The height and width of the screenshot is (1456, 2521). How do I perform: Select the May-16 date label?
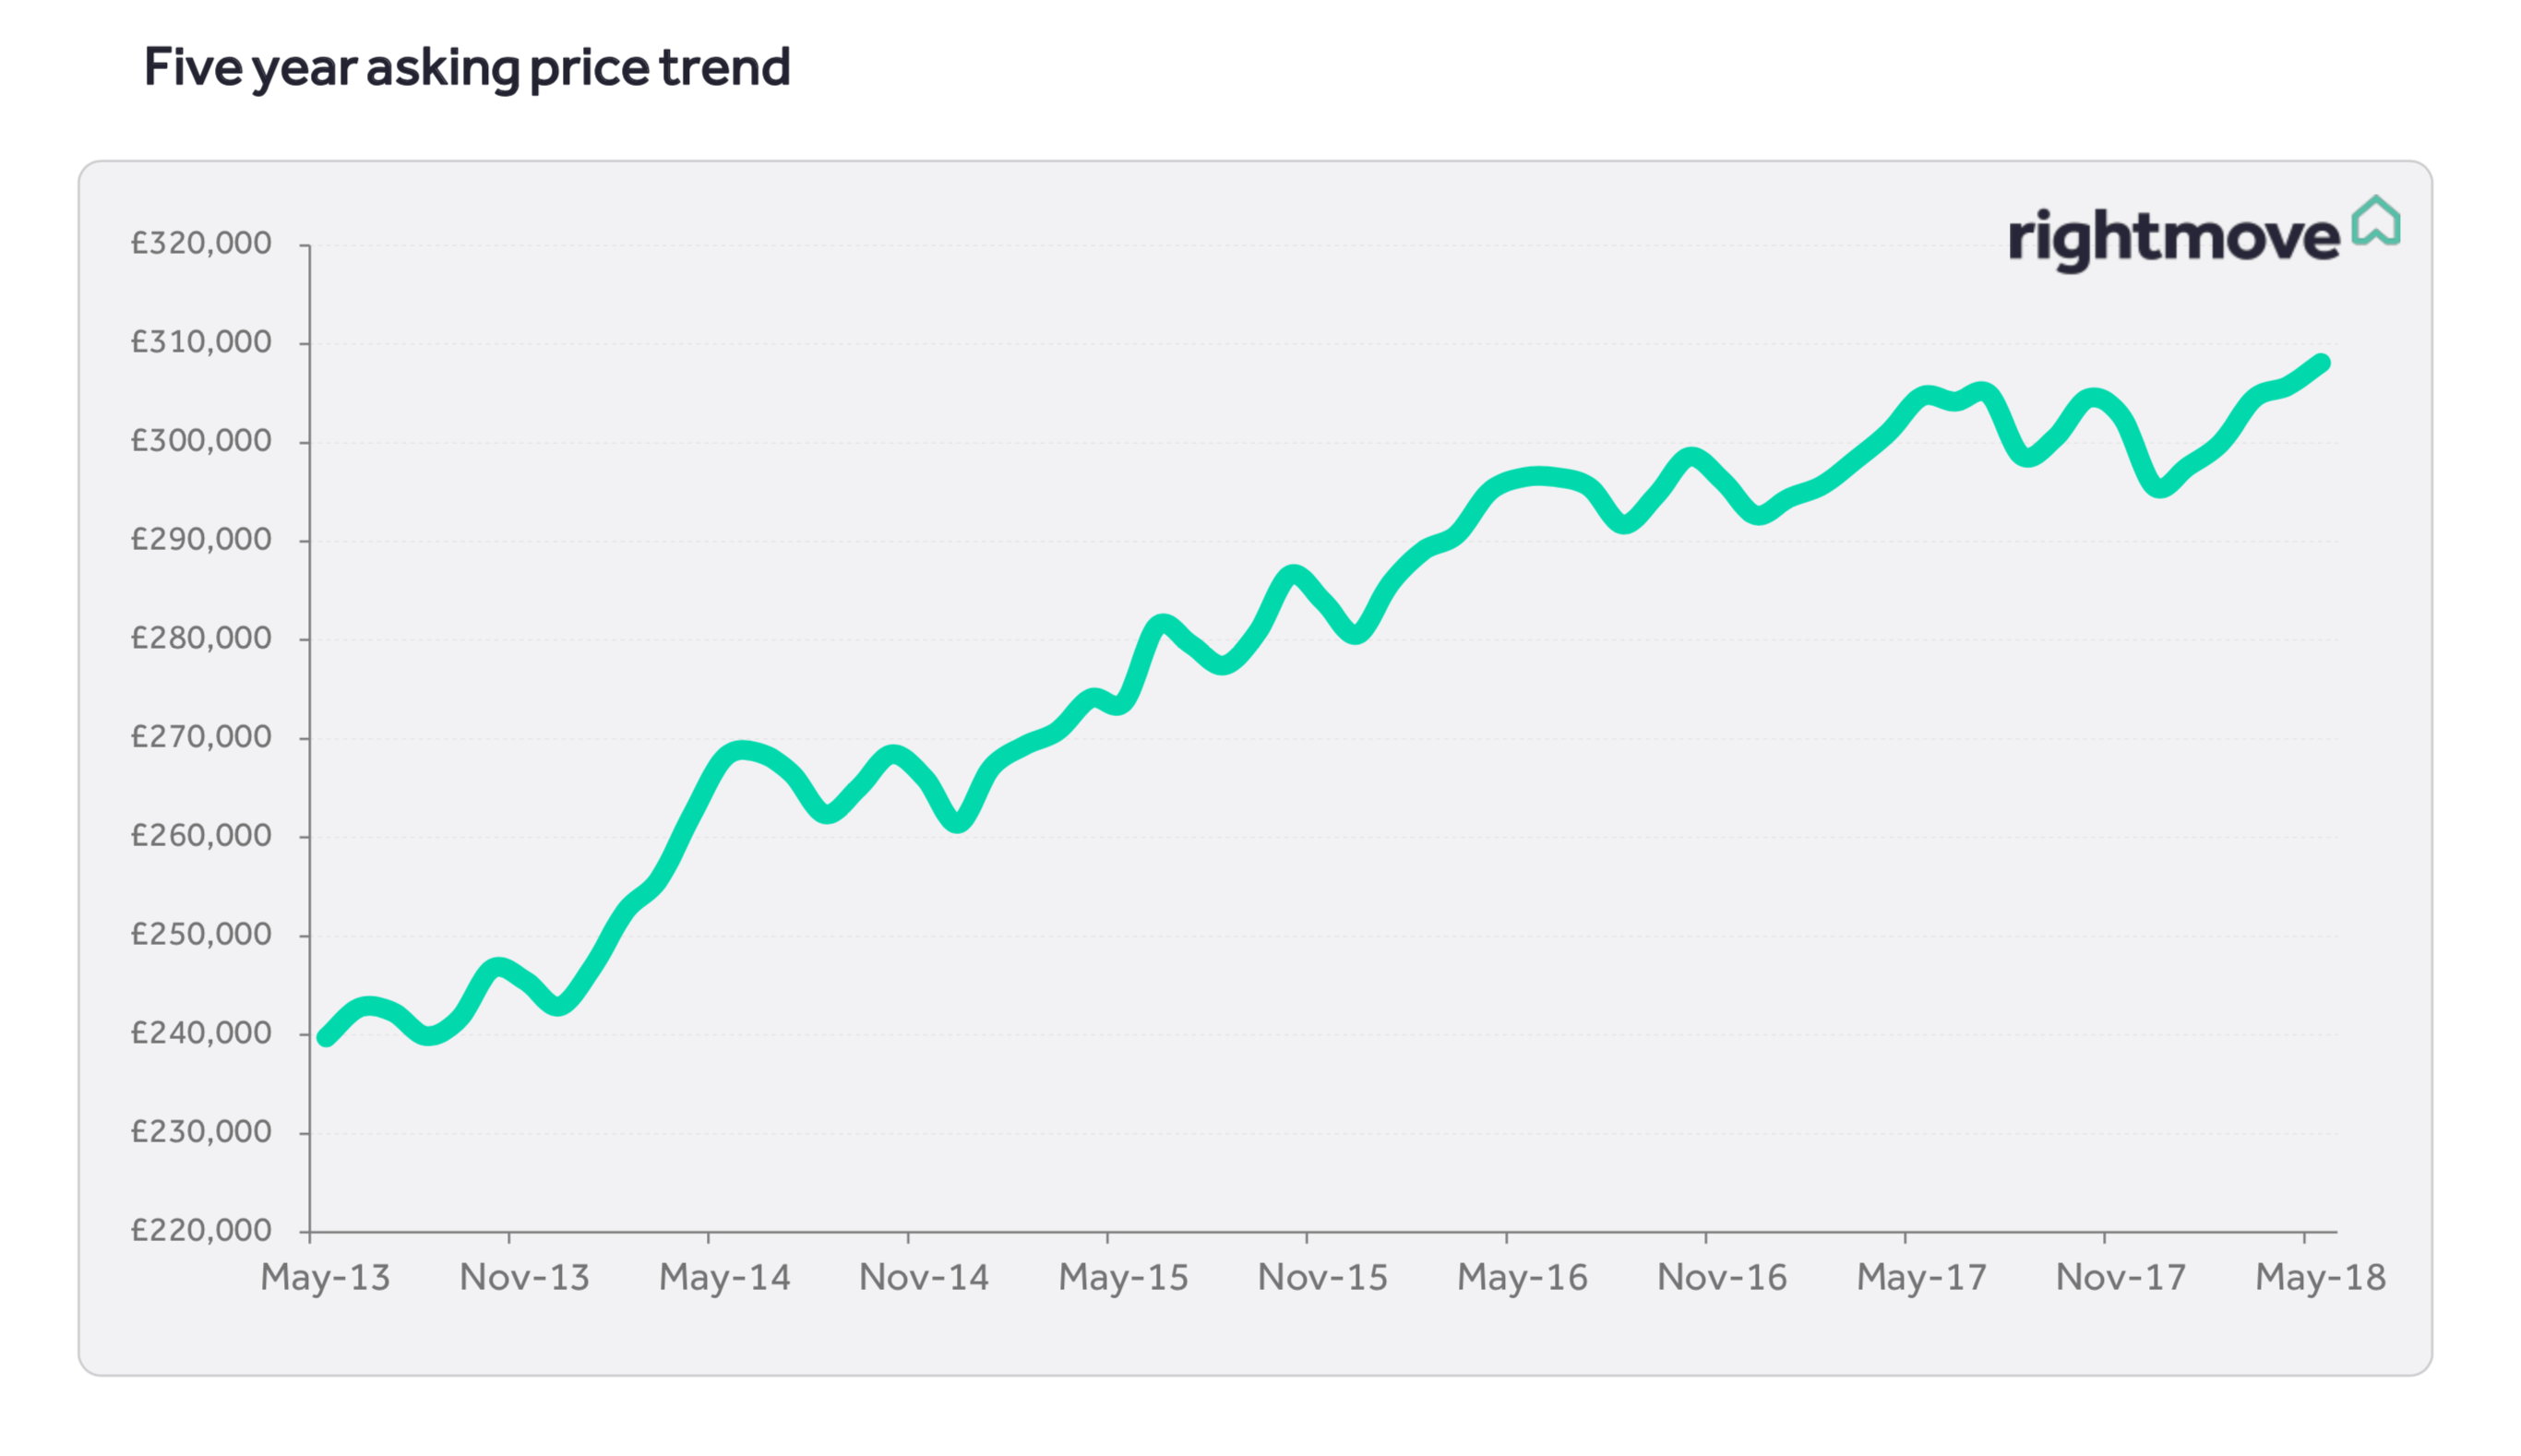pyautogui.click(x=1522, y=1277)
